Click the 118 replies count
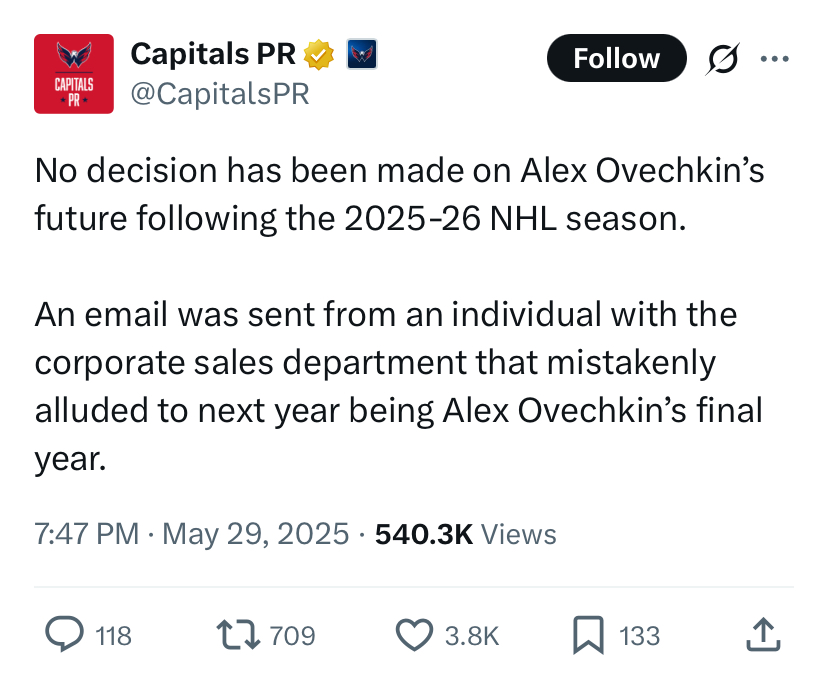Image resolution: width=828 pixels, height=677 pixels. (x=114, y=635)
